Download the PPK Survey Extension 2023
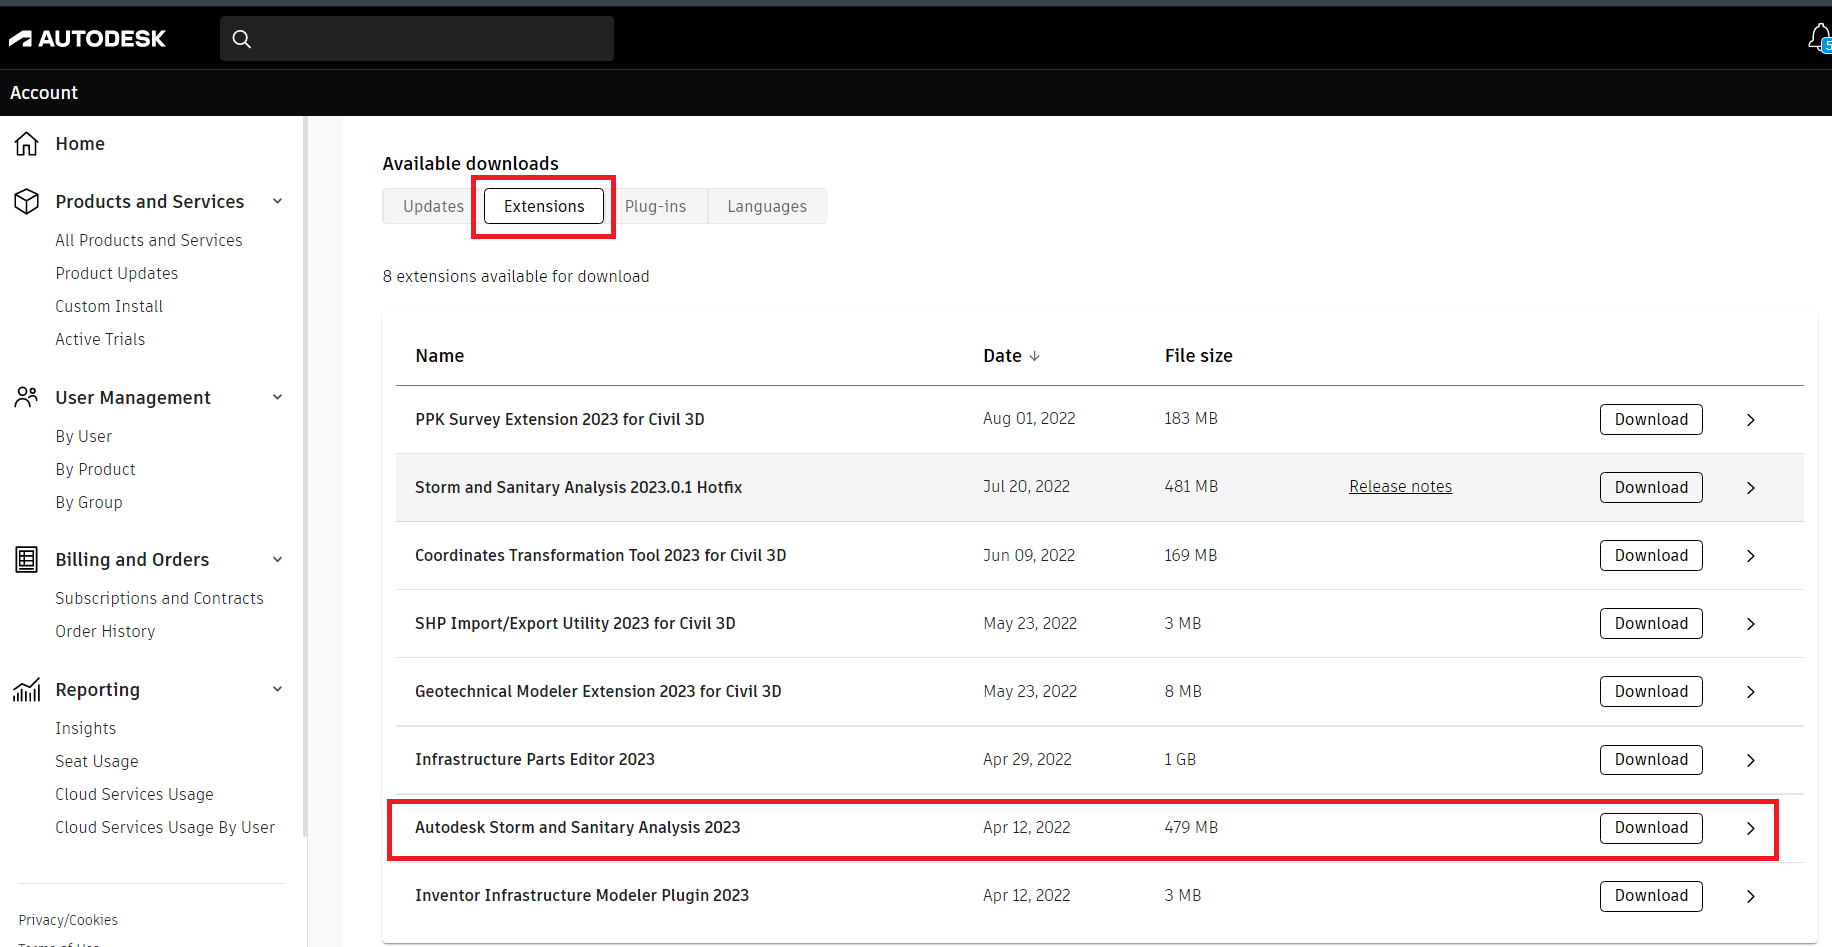The height and width of the screenshot is (947, 1832). tap(1650, 419)
